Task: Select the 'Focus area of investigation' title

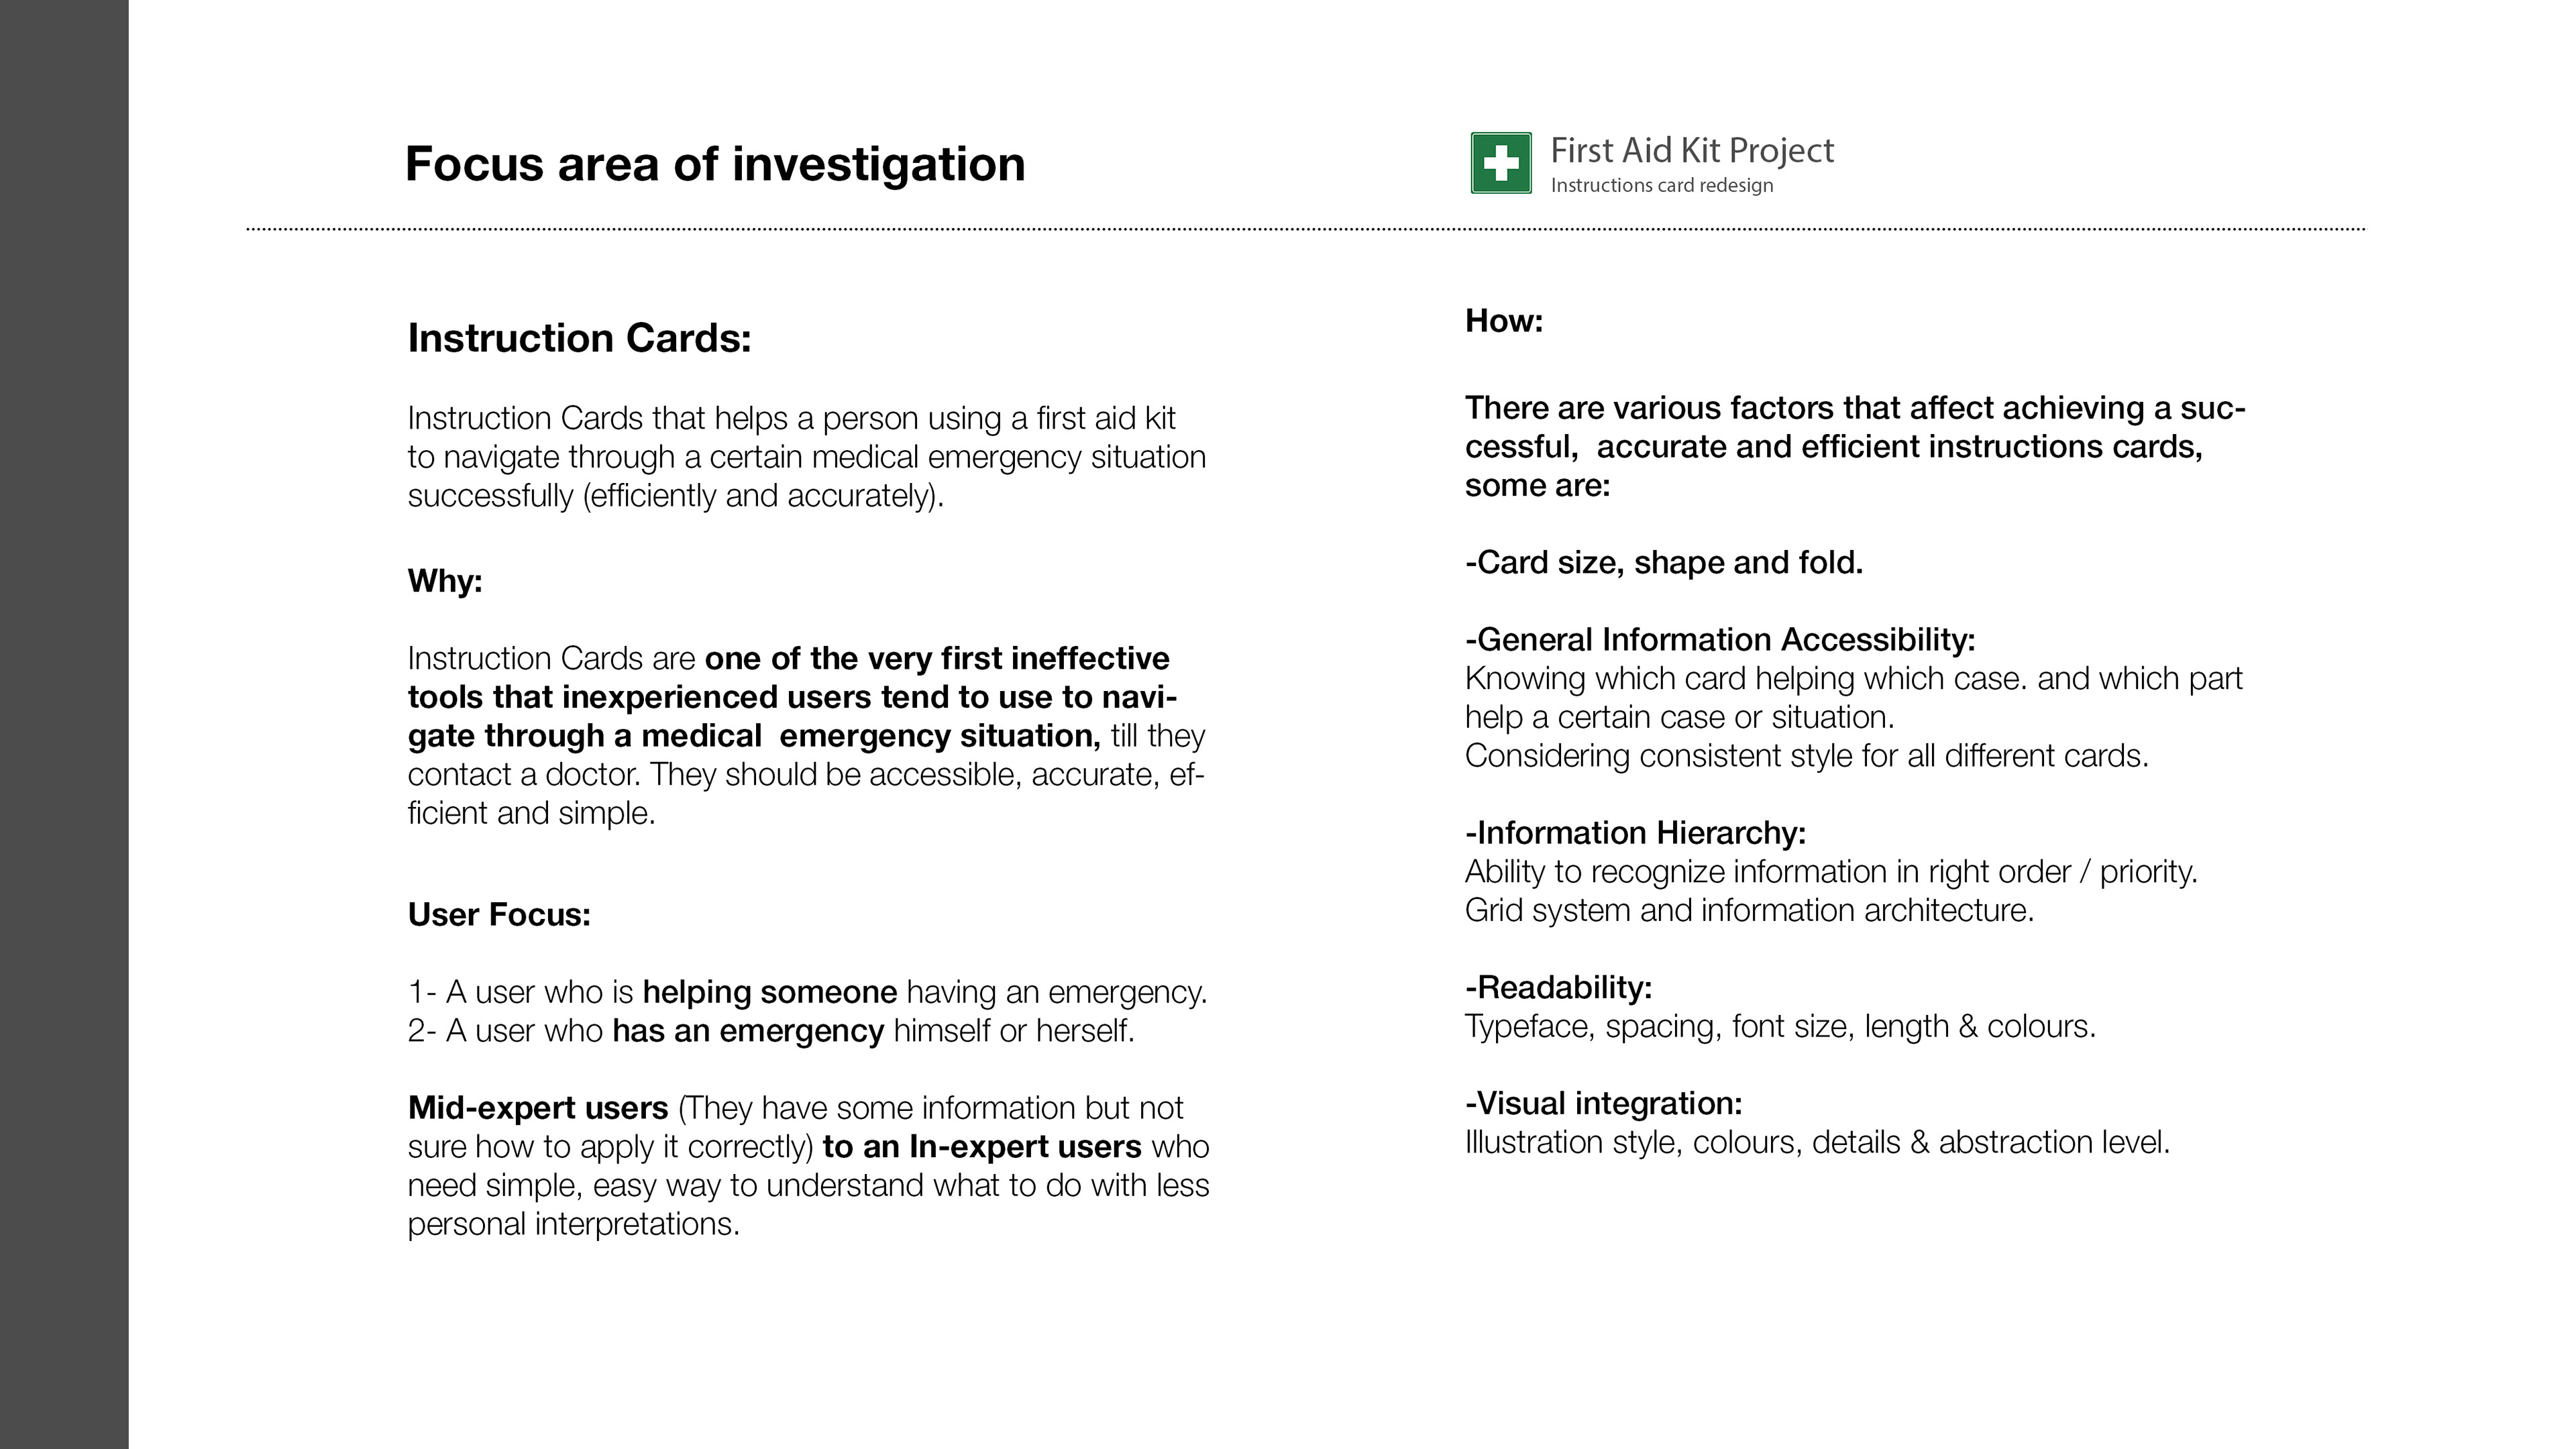Action: point(715,164)
